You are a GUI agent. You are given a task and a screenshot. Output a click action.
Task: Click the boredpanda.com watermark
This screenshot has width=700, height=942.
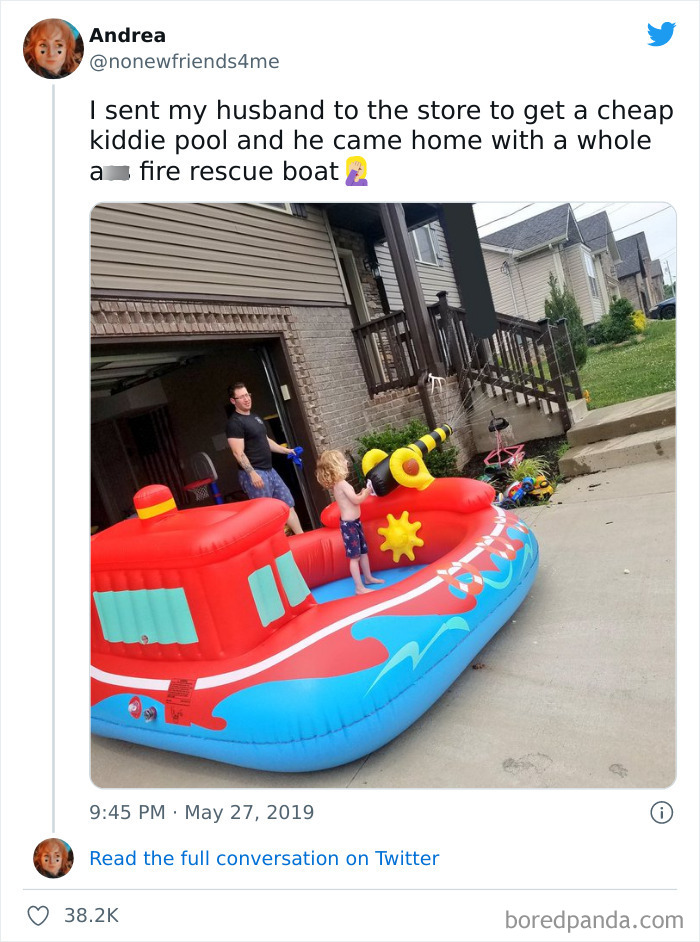tap(594, 920)
